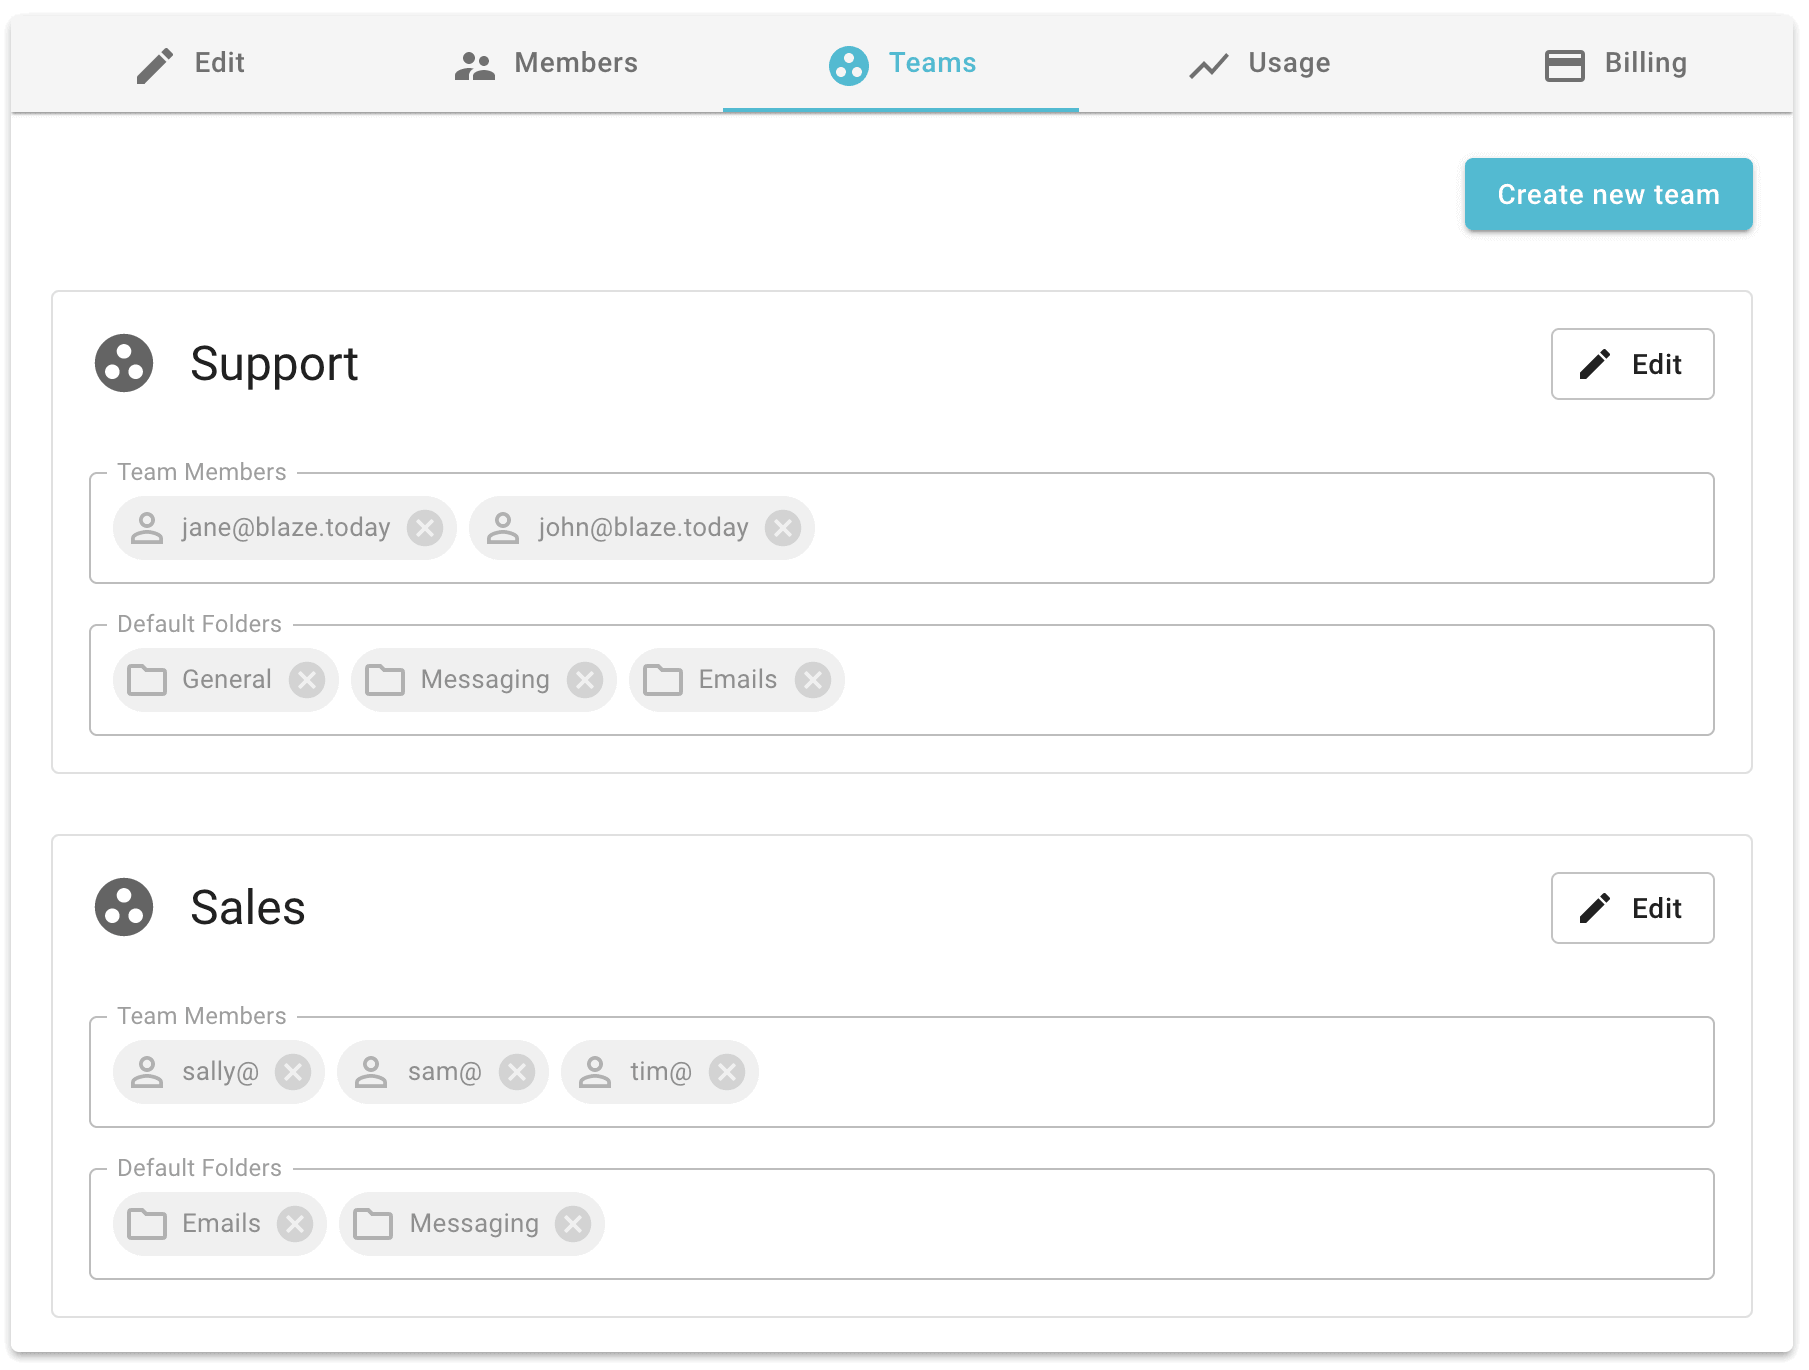Click the Create new team button
The height and width of the screenshot is (1370, 1809).
pyautogui.click(x=1608, y=194)
